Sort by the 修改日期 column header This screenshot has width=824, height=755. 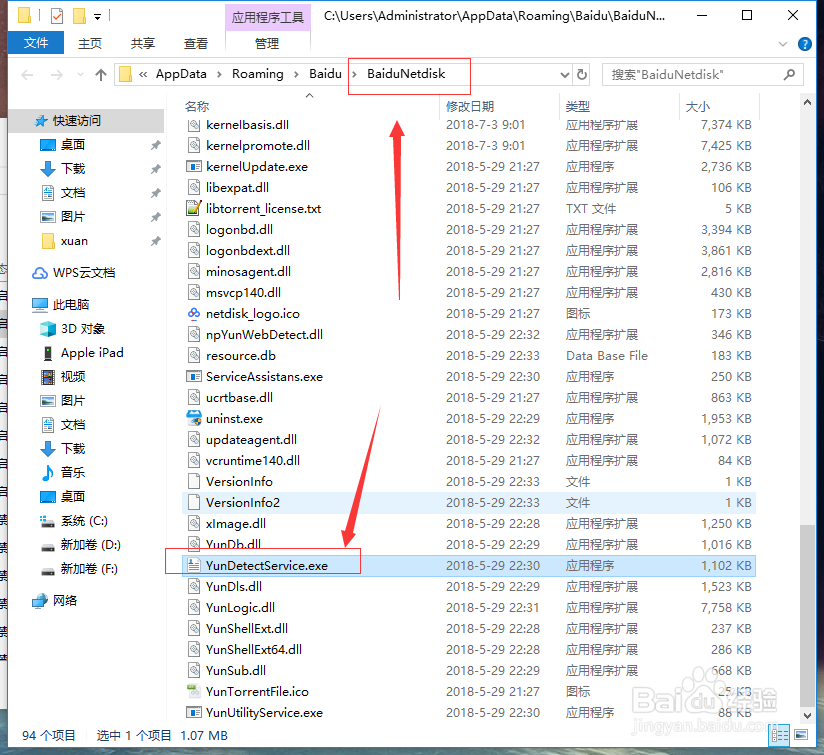pyautogui.click(x=470, y=107)
